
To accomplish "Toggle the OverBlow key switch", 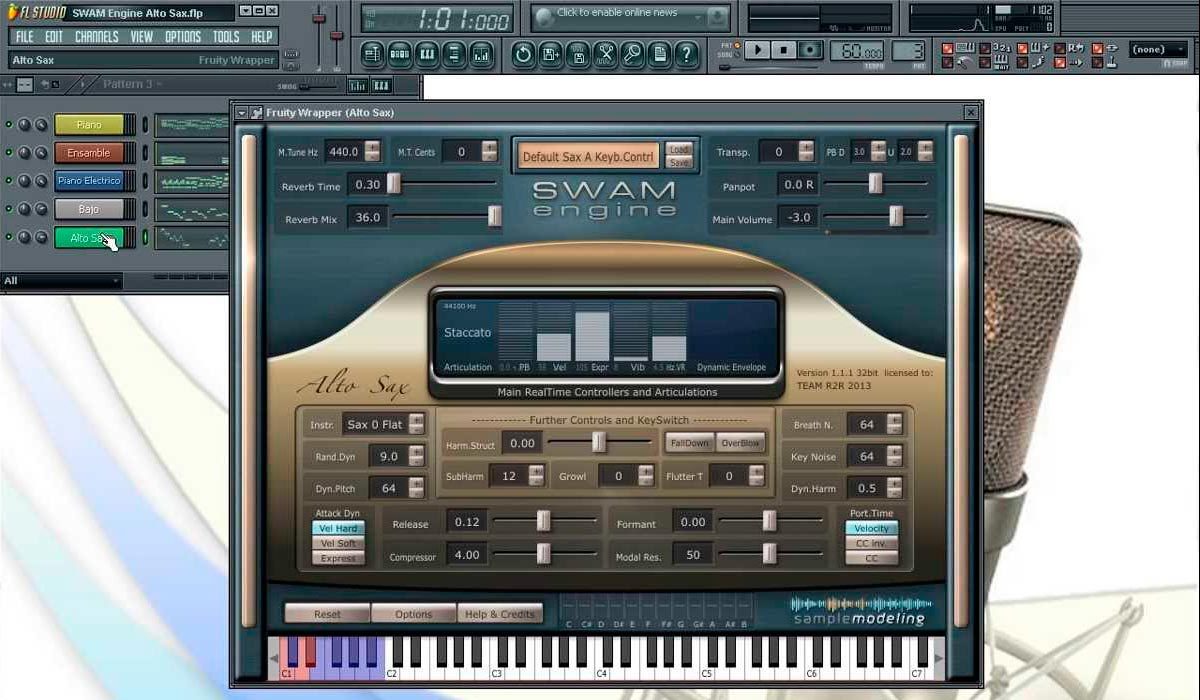I will pos(741,443).
